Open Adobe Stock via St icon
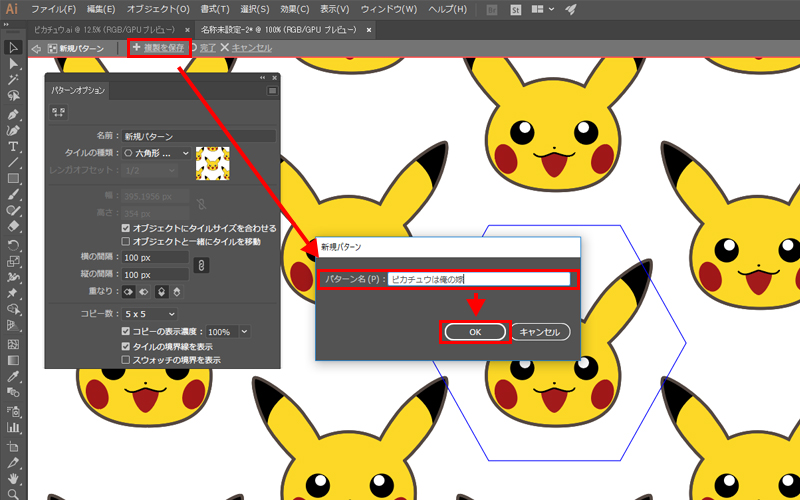Viewport: 800px width, 500px height. pos(515,10)
